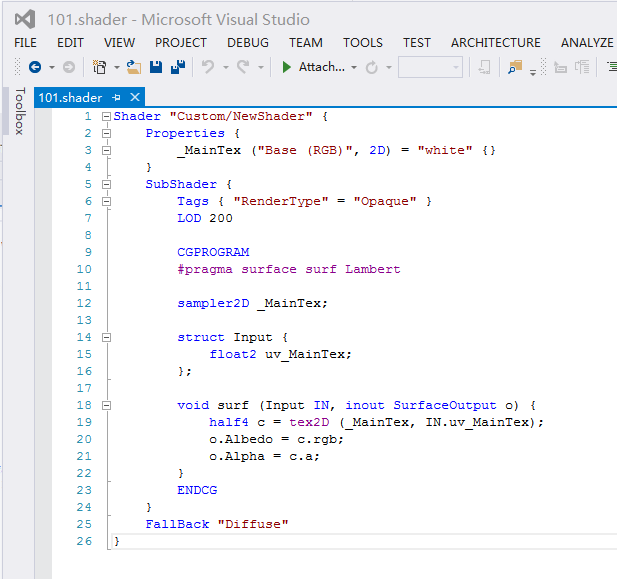Viewport: 617px width, 579px height.
Task: Open the refresh button dropdown arrow
Action: [388, 68]
